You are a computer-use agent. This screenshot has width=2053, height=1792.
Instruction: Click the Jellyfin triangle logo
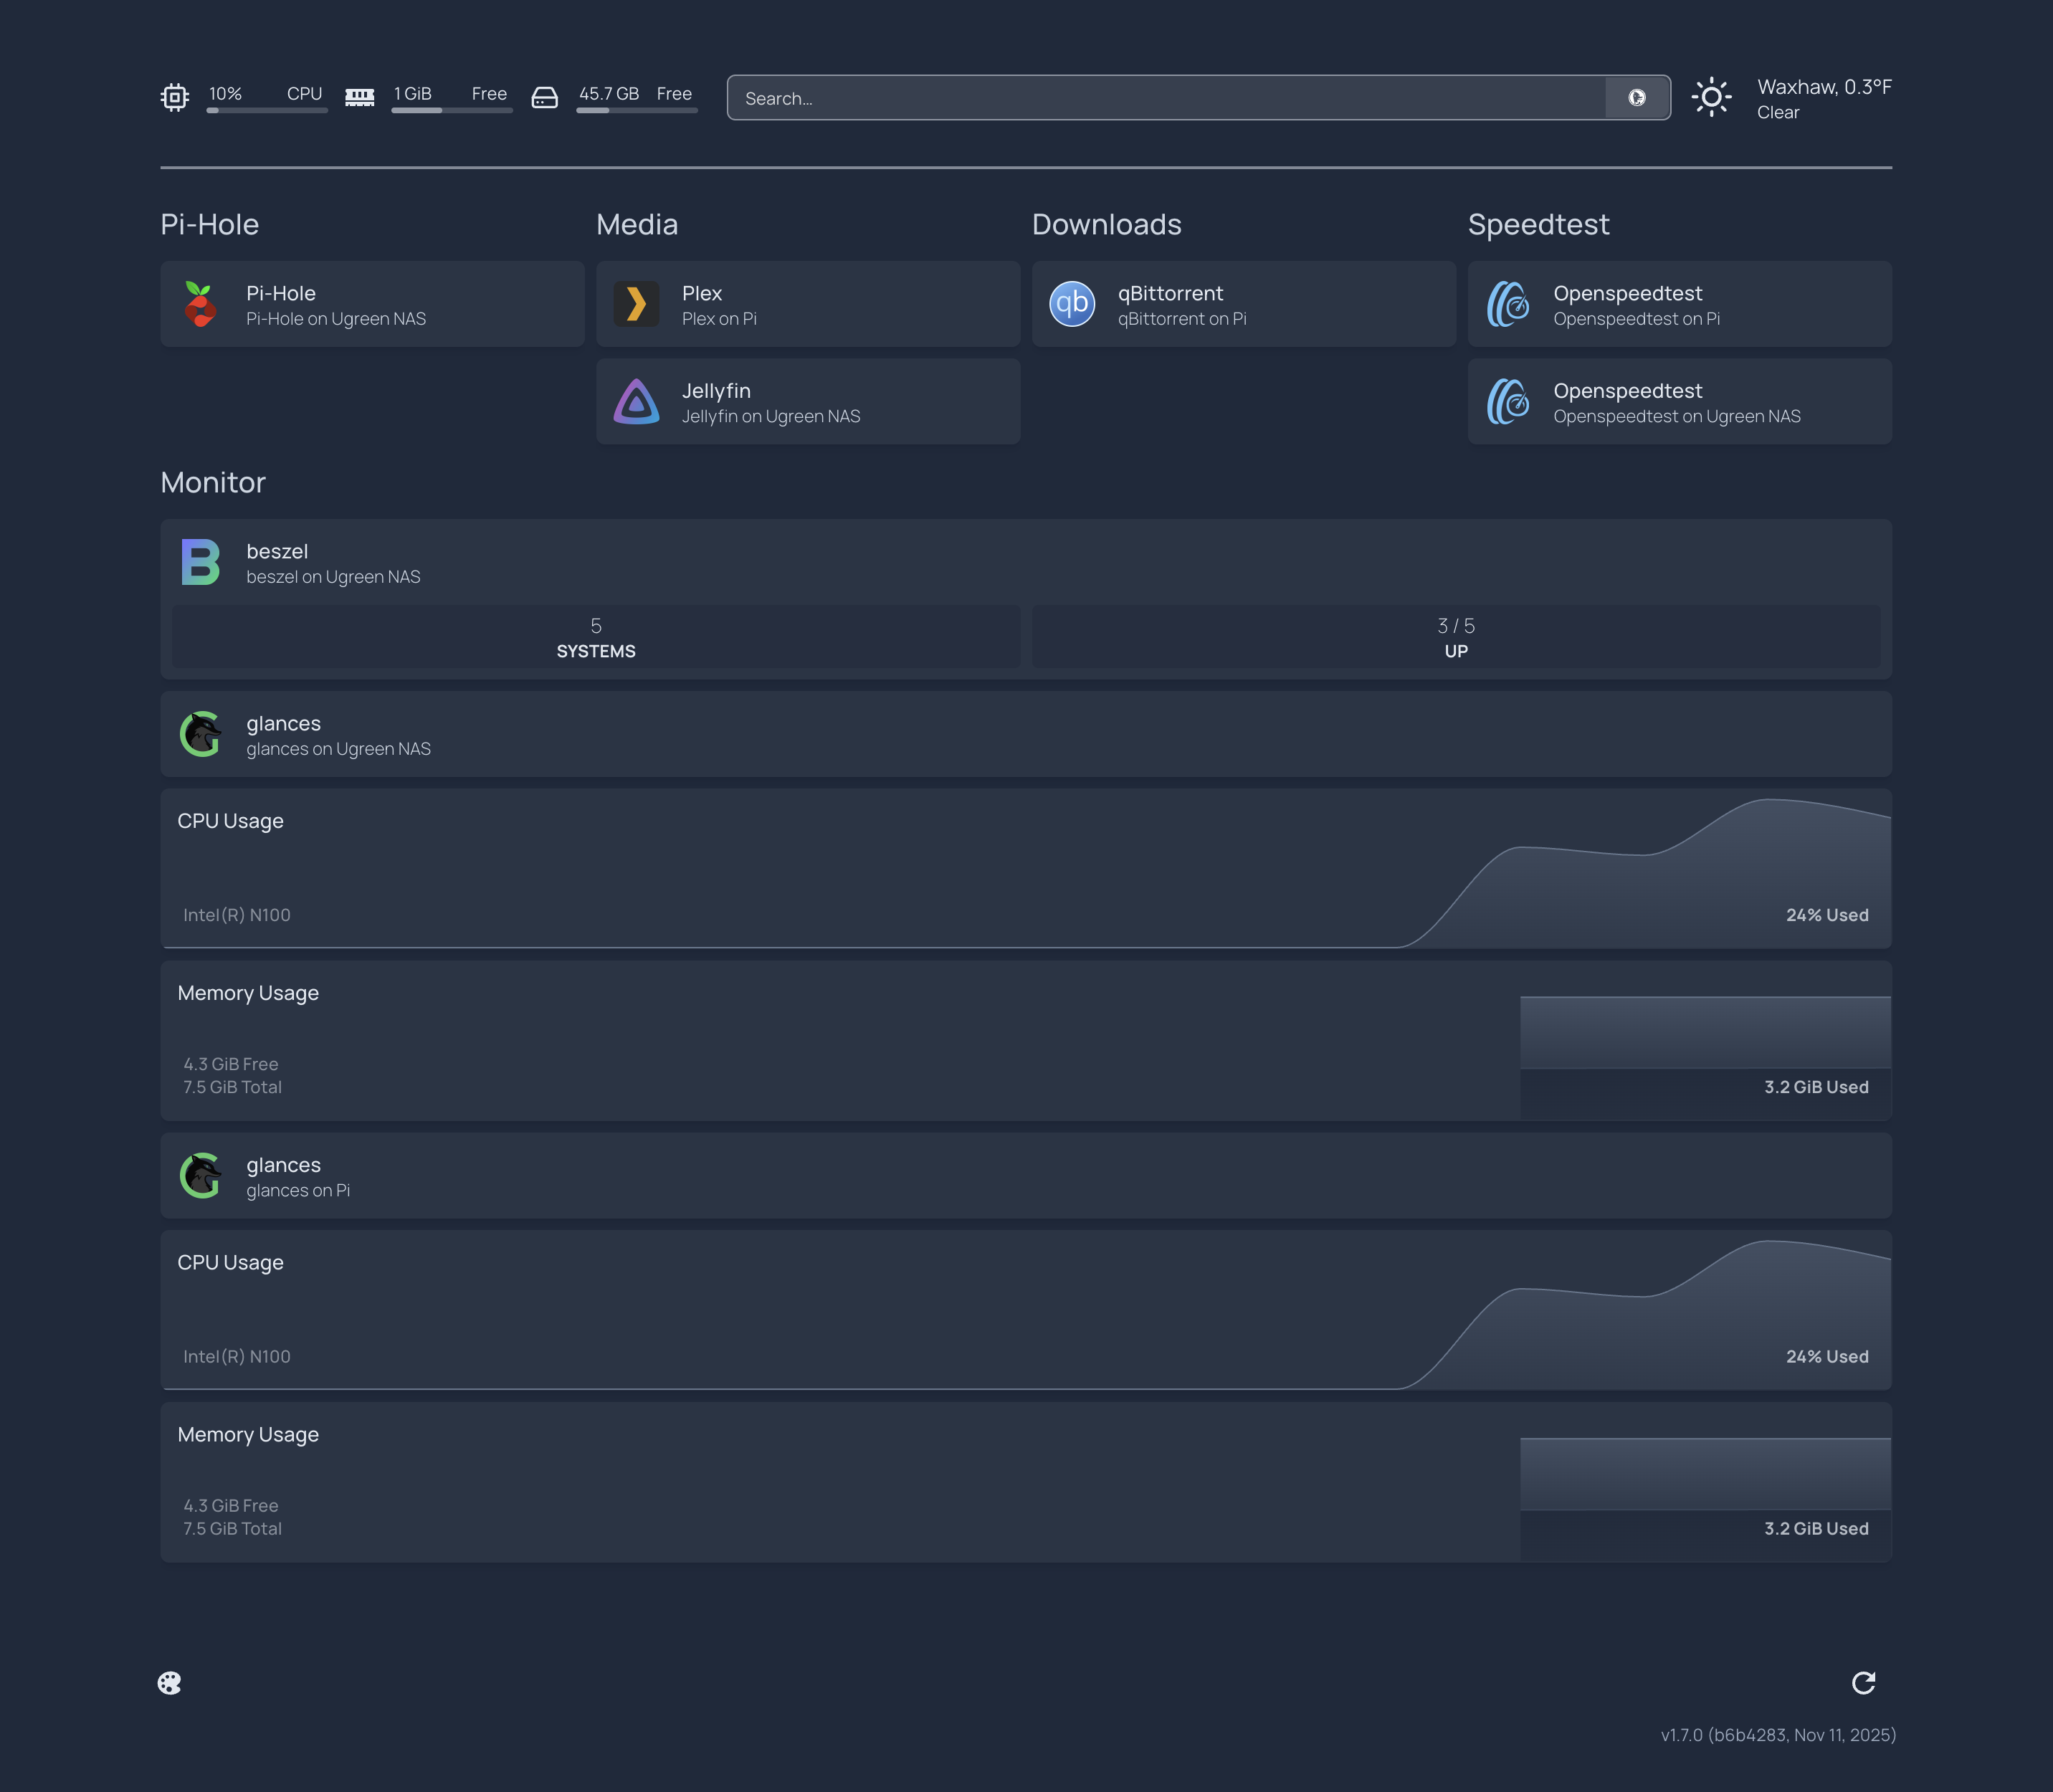pyautogui.click(x=636, y=402)
